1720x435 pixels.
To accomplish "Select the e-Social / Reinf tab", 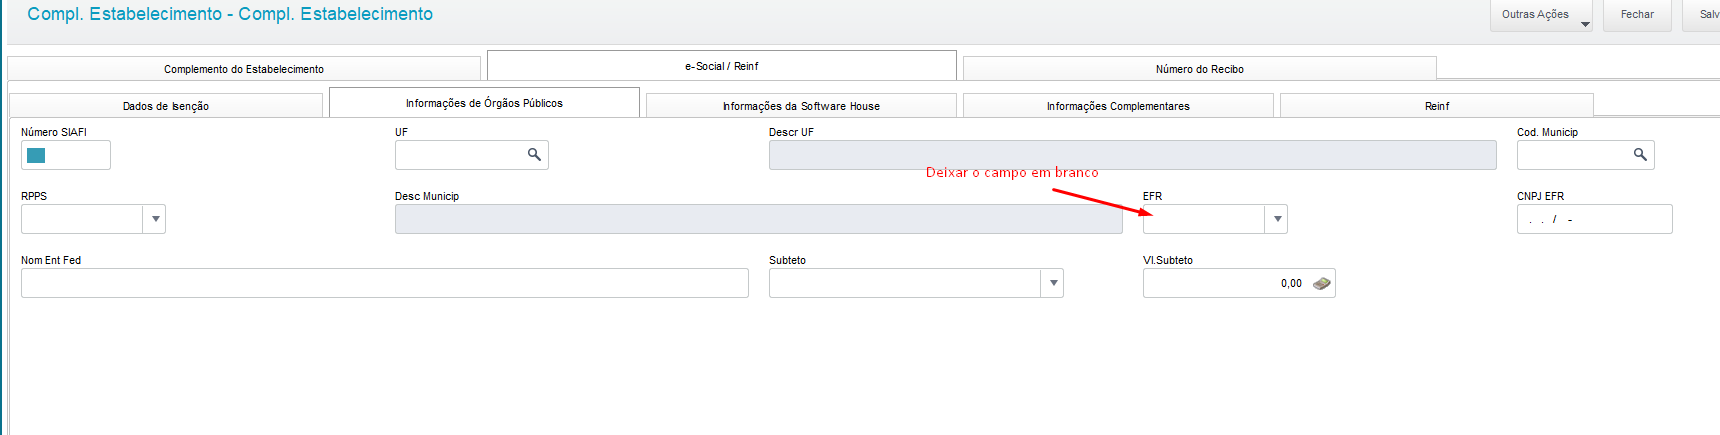I will (x=722, y=66).
